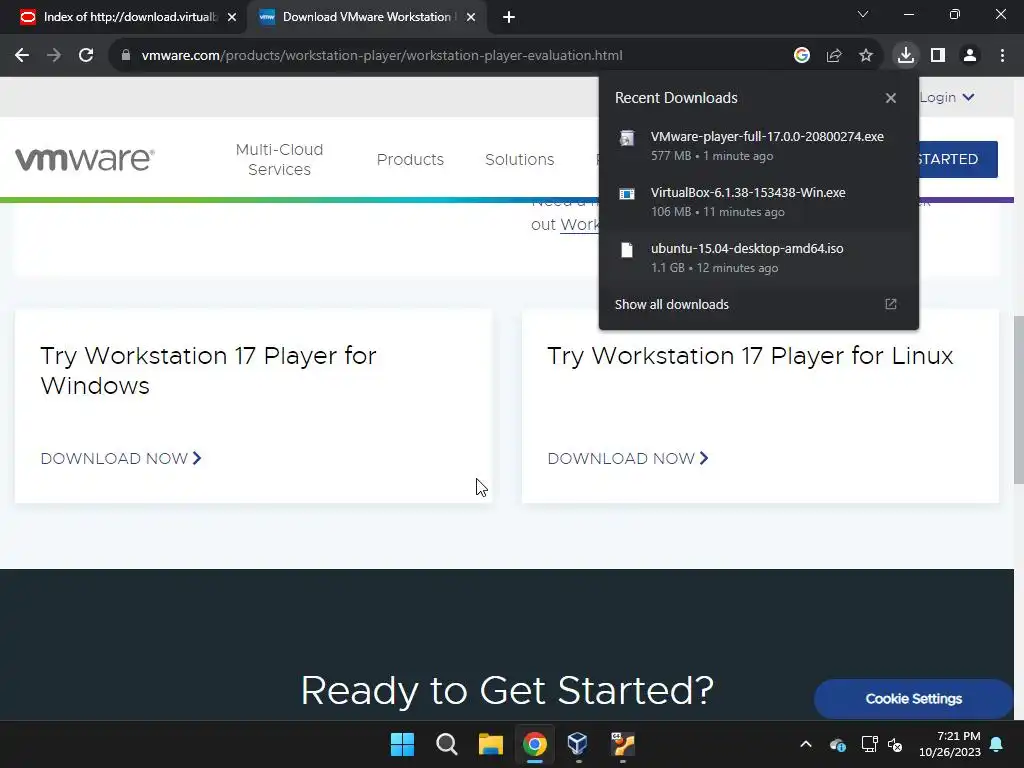
Task: Close the VMware Workstation tab
Action: click(470, 18)
